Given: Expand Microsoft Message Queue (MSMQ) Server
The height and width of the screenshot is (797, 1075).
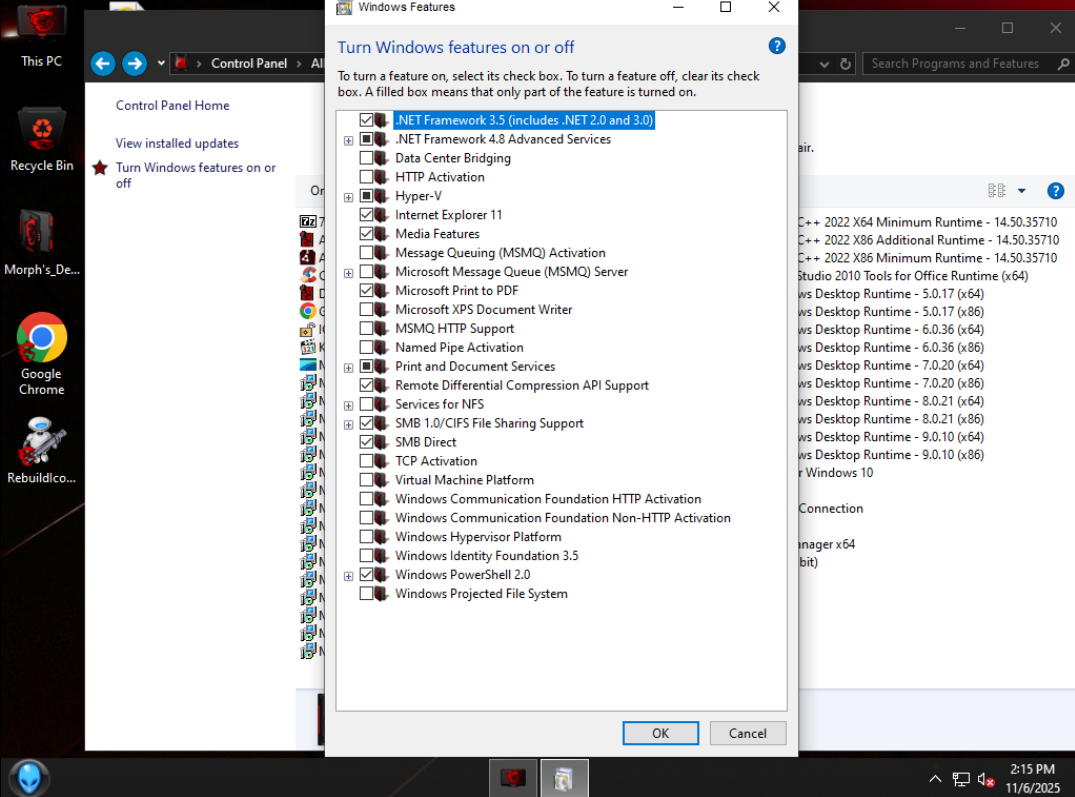Looking at the screenshot, I should click(348, 273).
